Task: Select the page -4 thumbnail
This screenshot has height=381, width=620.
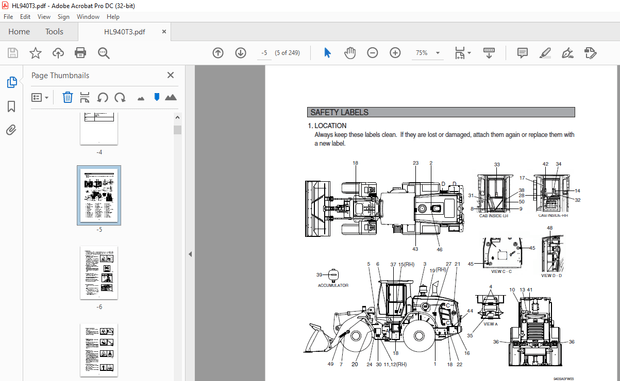Action: point(99,128)
